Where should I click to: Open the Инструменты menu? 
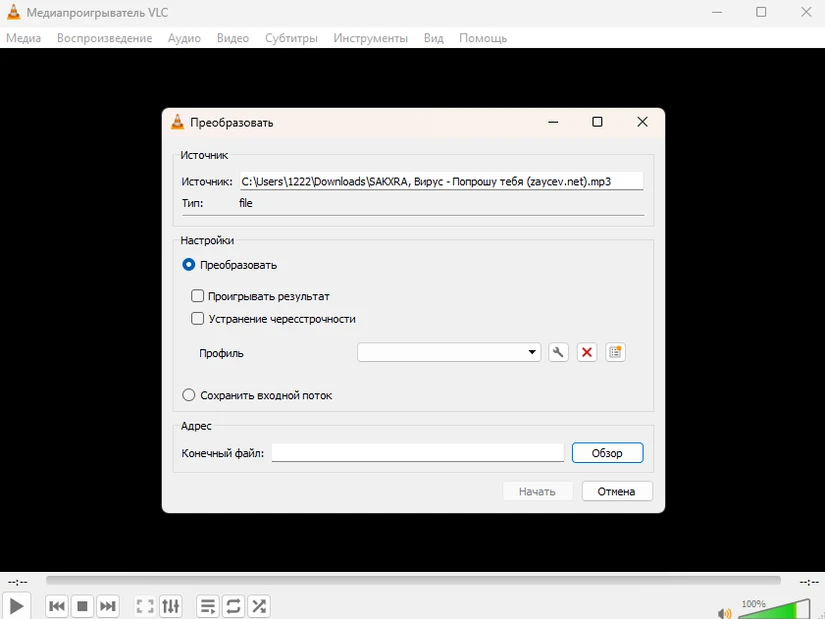coord(370,38)
